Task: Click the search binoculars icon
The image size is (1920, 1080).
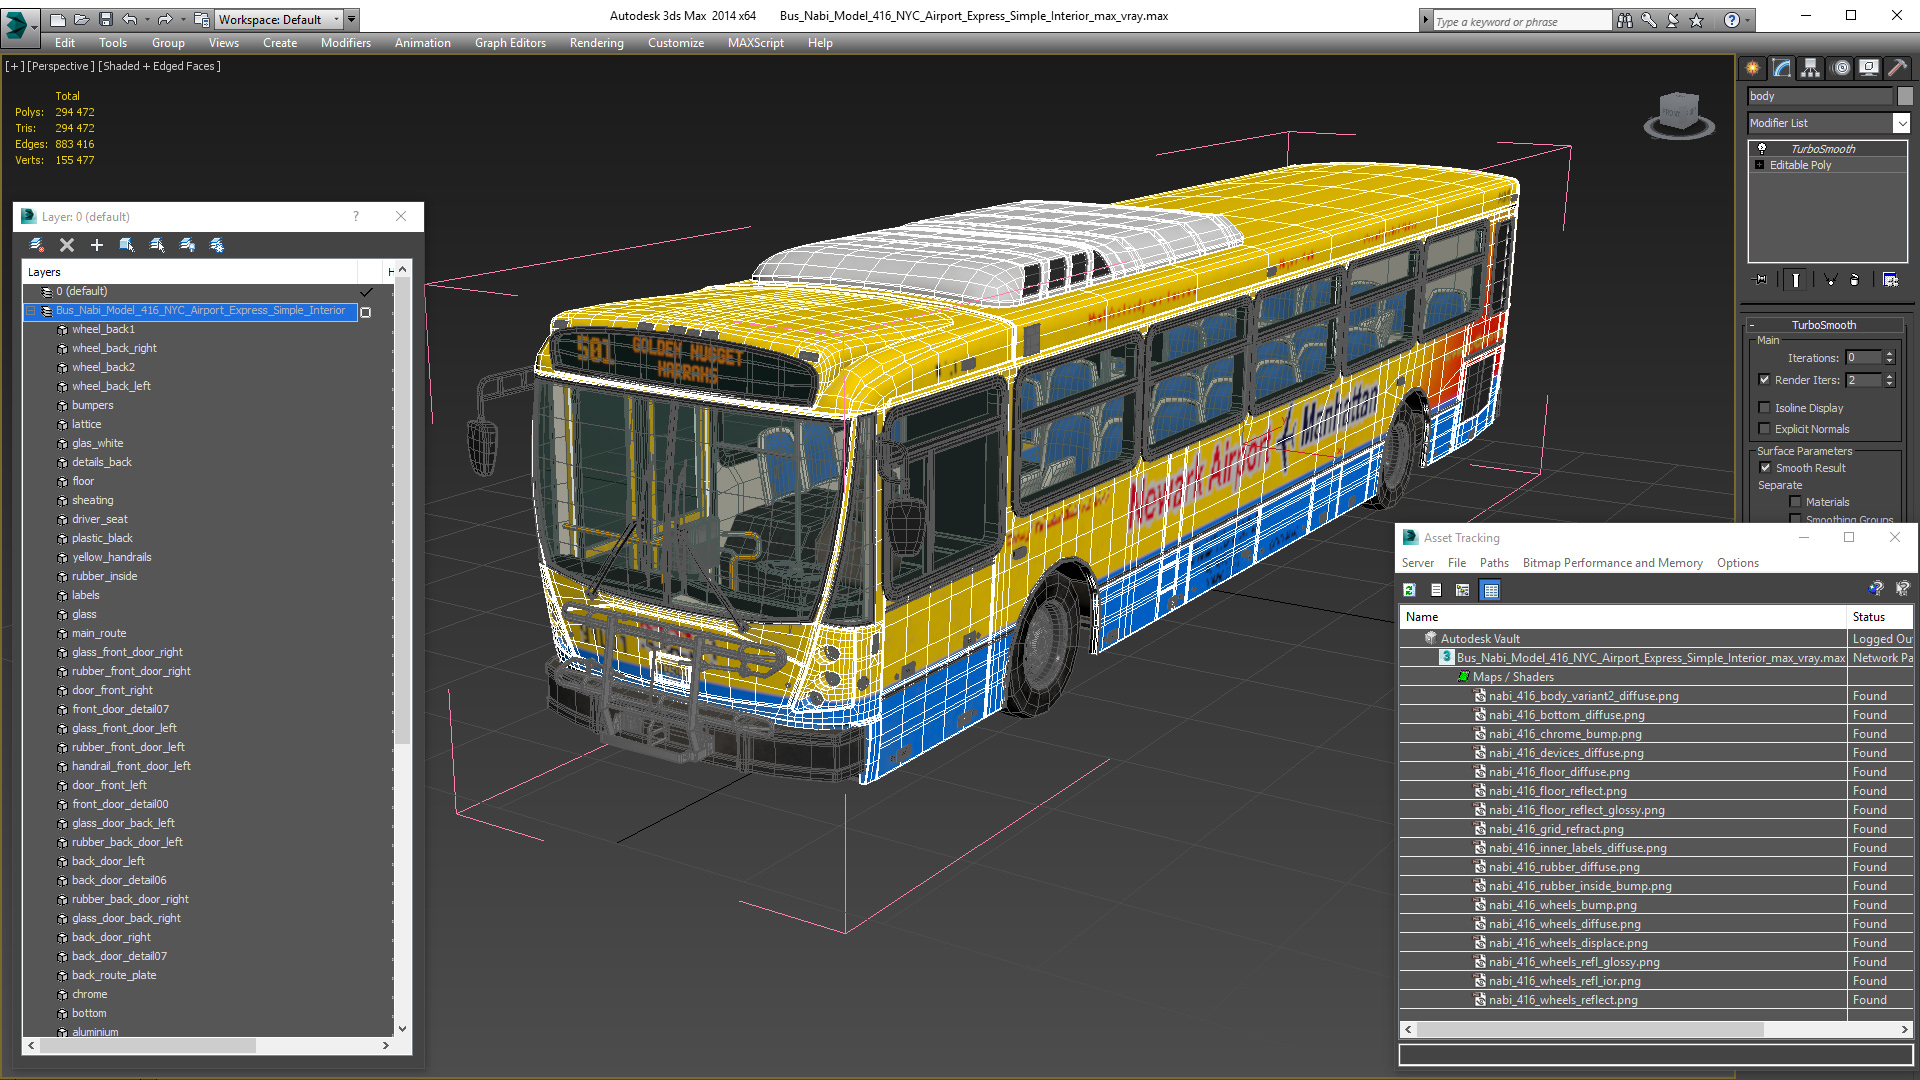Action: click(1625, 20)
